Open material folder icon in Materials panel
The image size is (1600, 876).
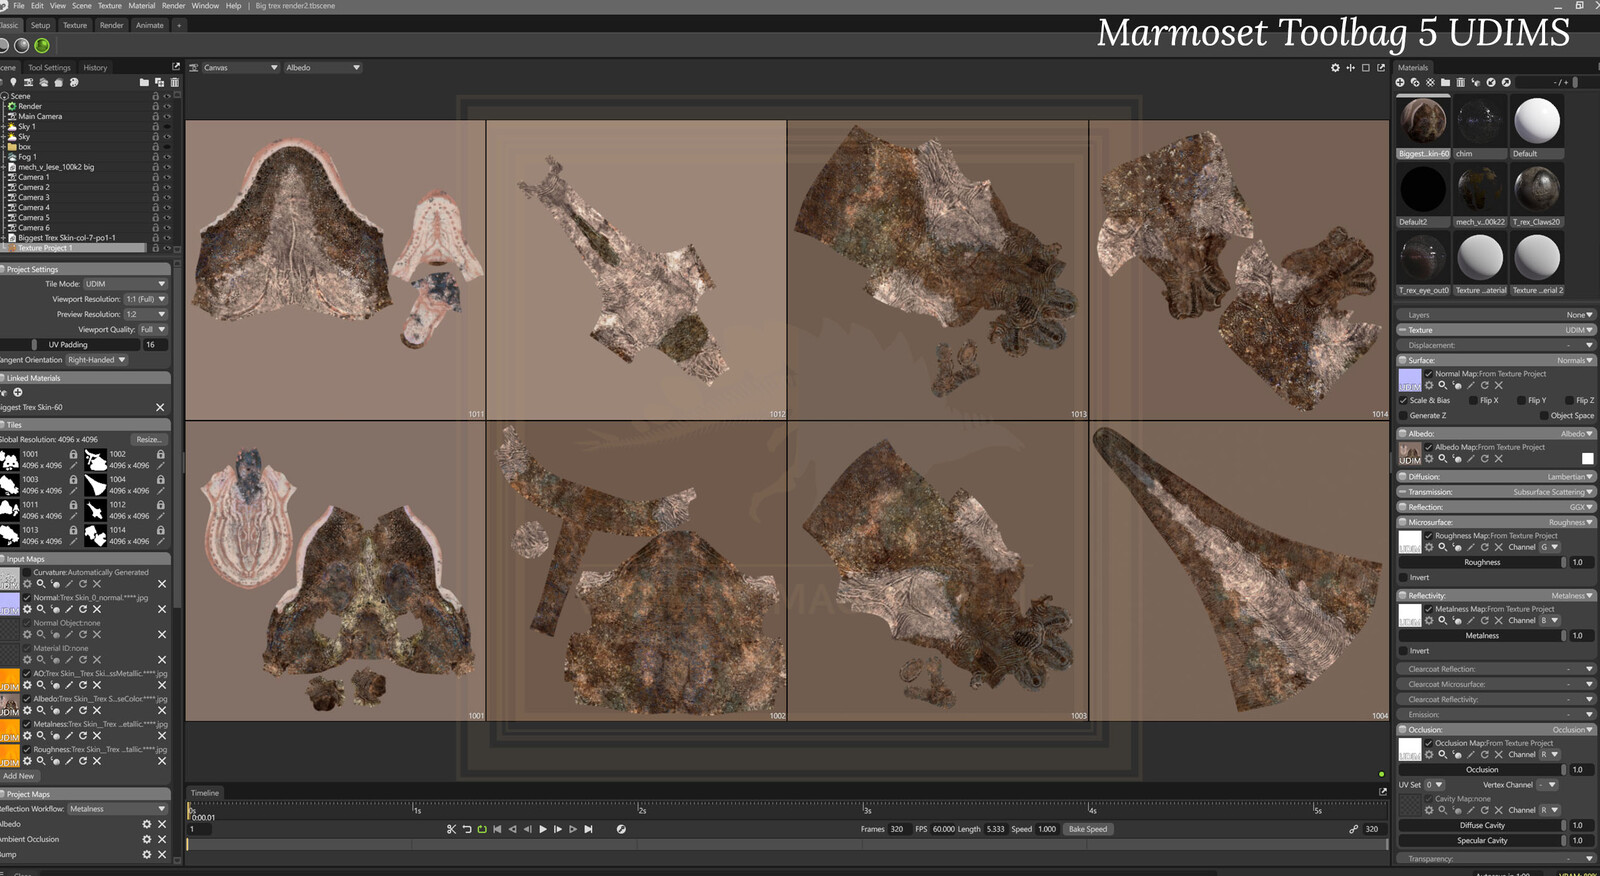(1445, 82)
